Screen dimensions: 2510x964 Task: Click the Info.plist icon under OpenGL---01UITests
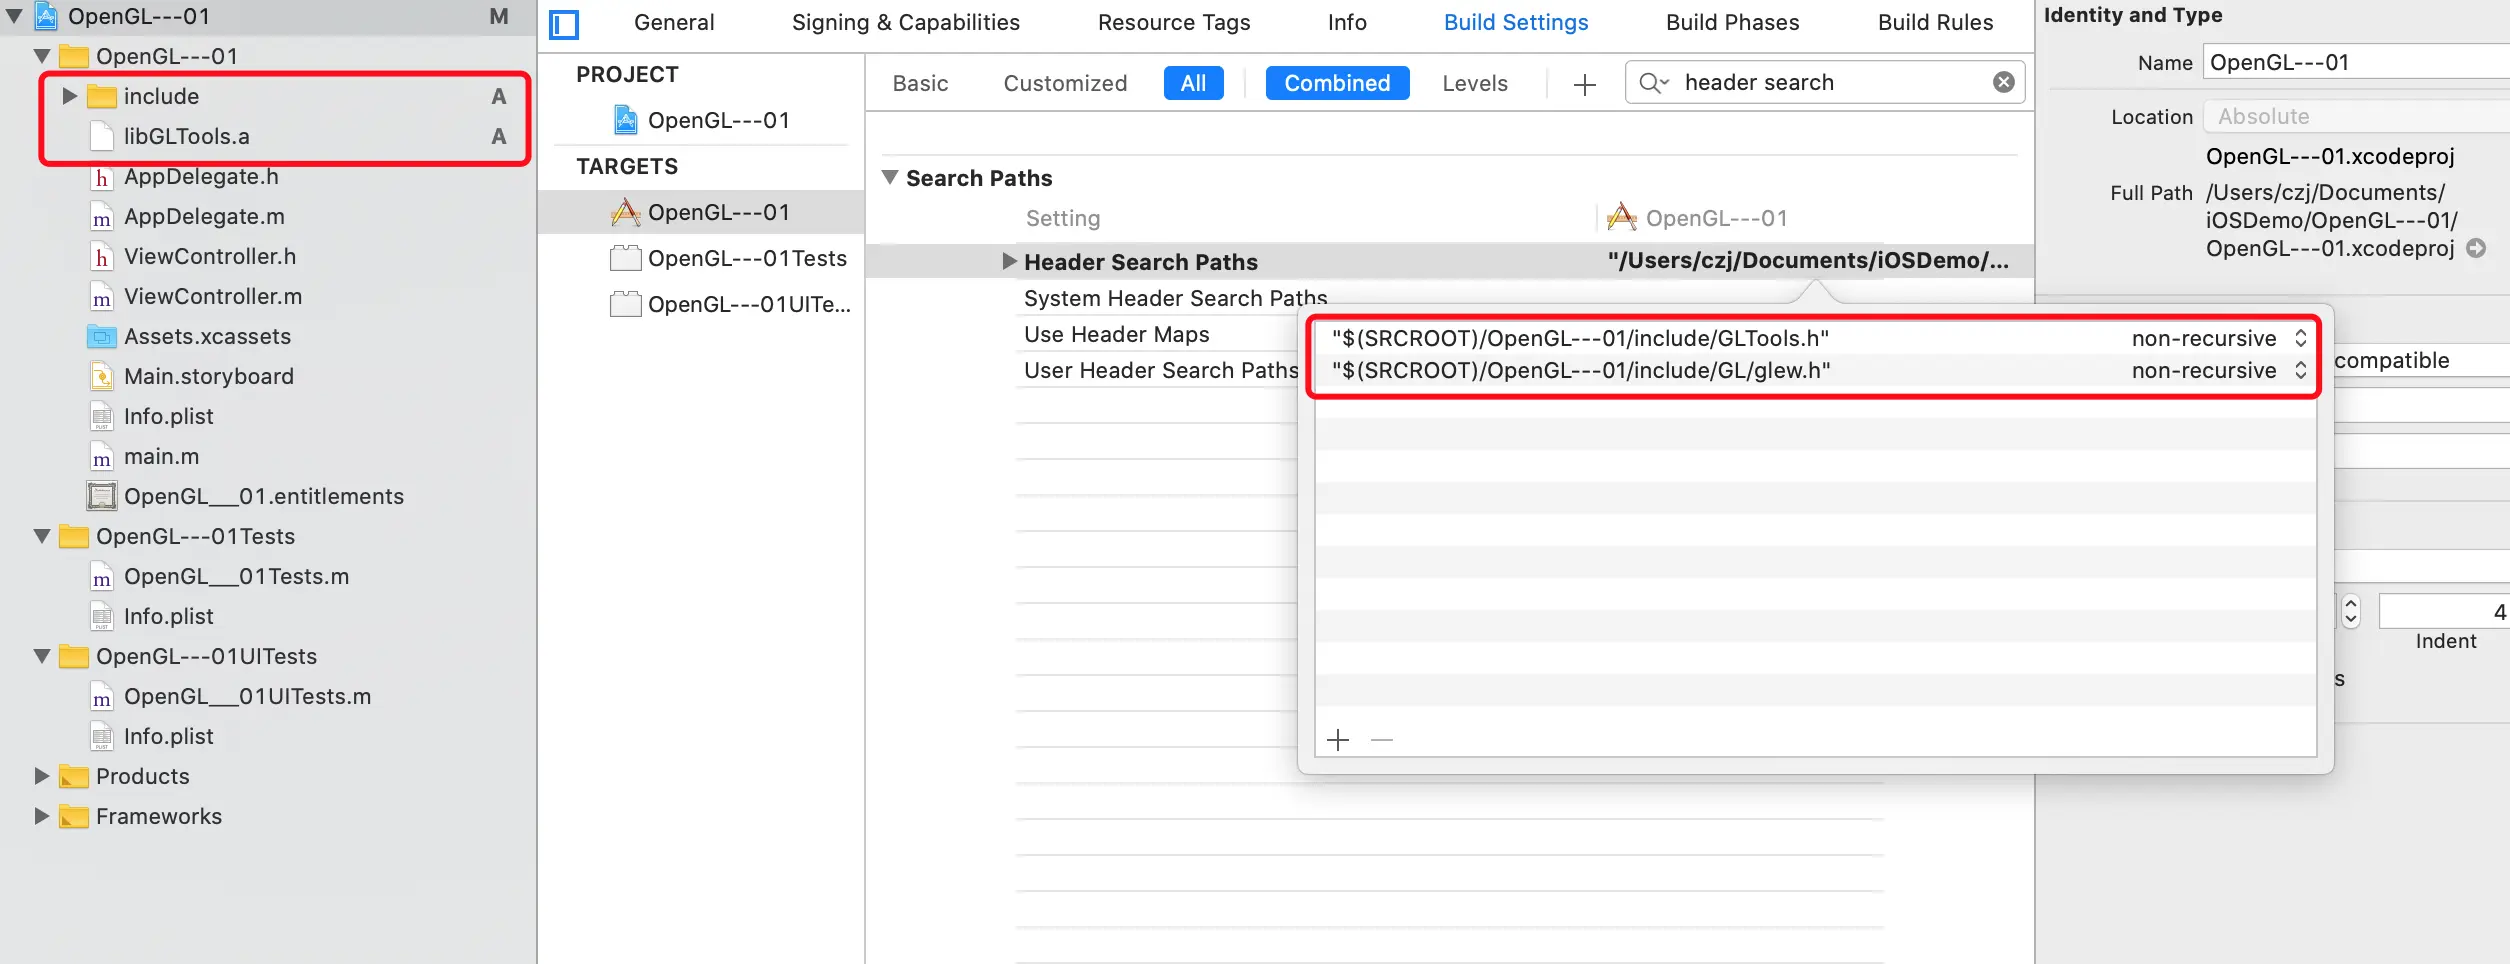point(101,737)
